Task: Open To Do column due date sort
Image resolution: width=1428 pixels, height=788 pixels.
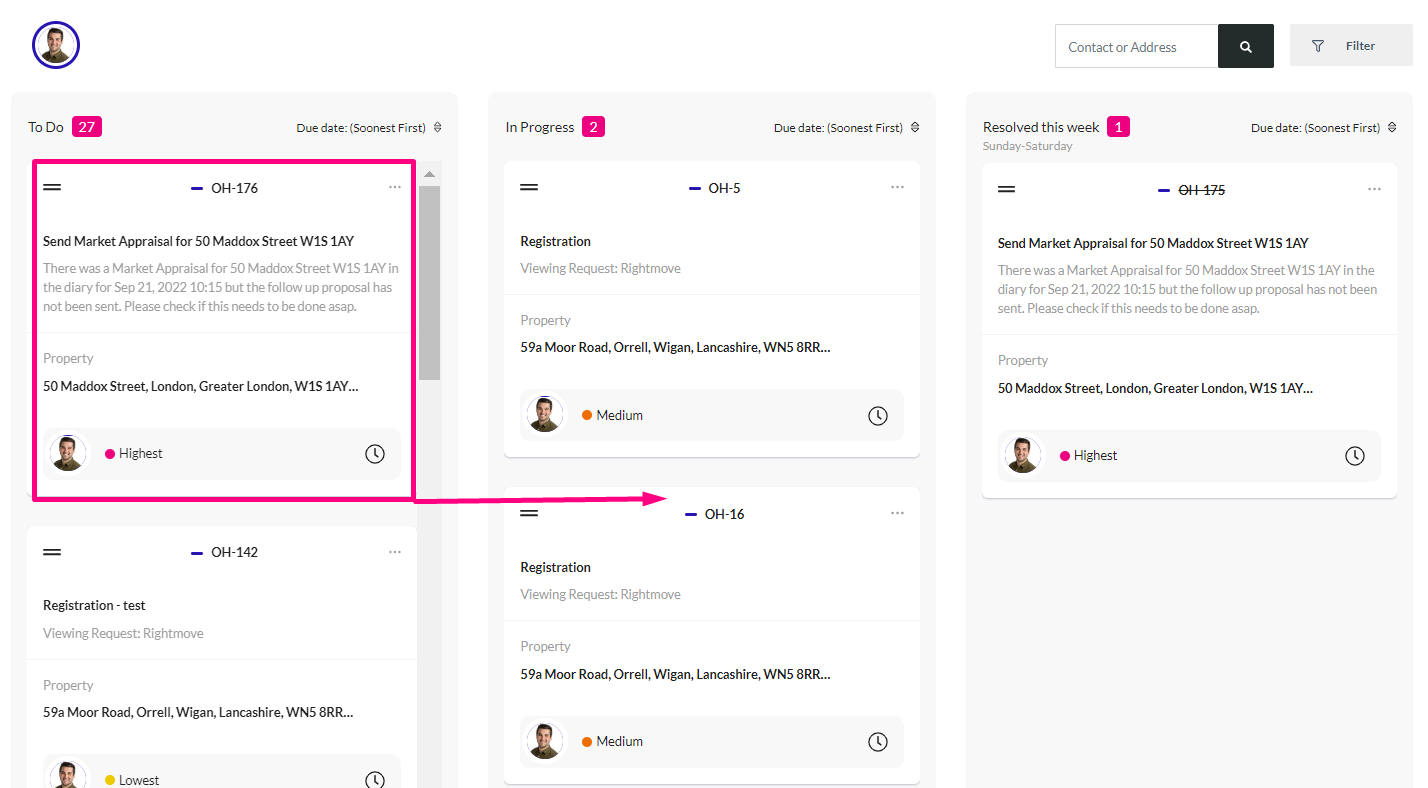Action: point(369,128)
